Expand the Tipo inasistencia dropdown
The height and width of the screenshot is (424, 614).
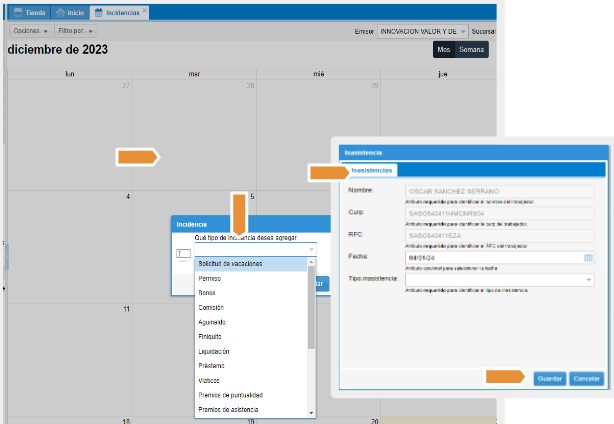589,279
